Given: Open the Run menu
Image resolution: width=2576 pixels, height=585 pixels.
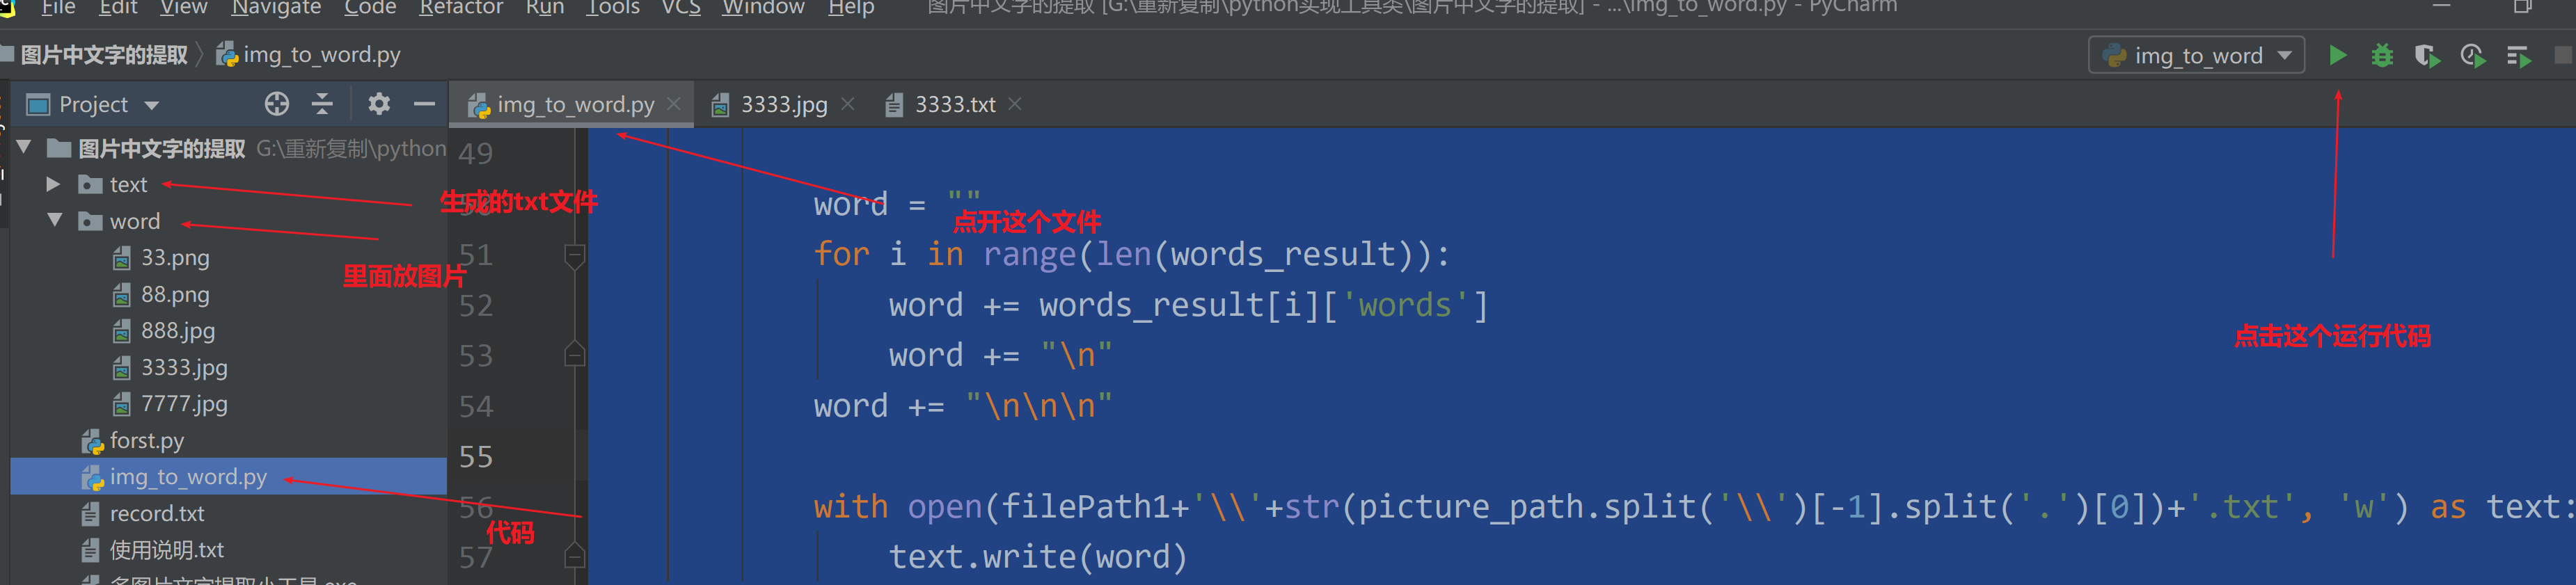Looking at the screenshot, I should click(545, 8).
